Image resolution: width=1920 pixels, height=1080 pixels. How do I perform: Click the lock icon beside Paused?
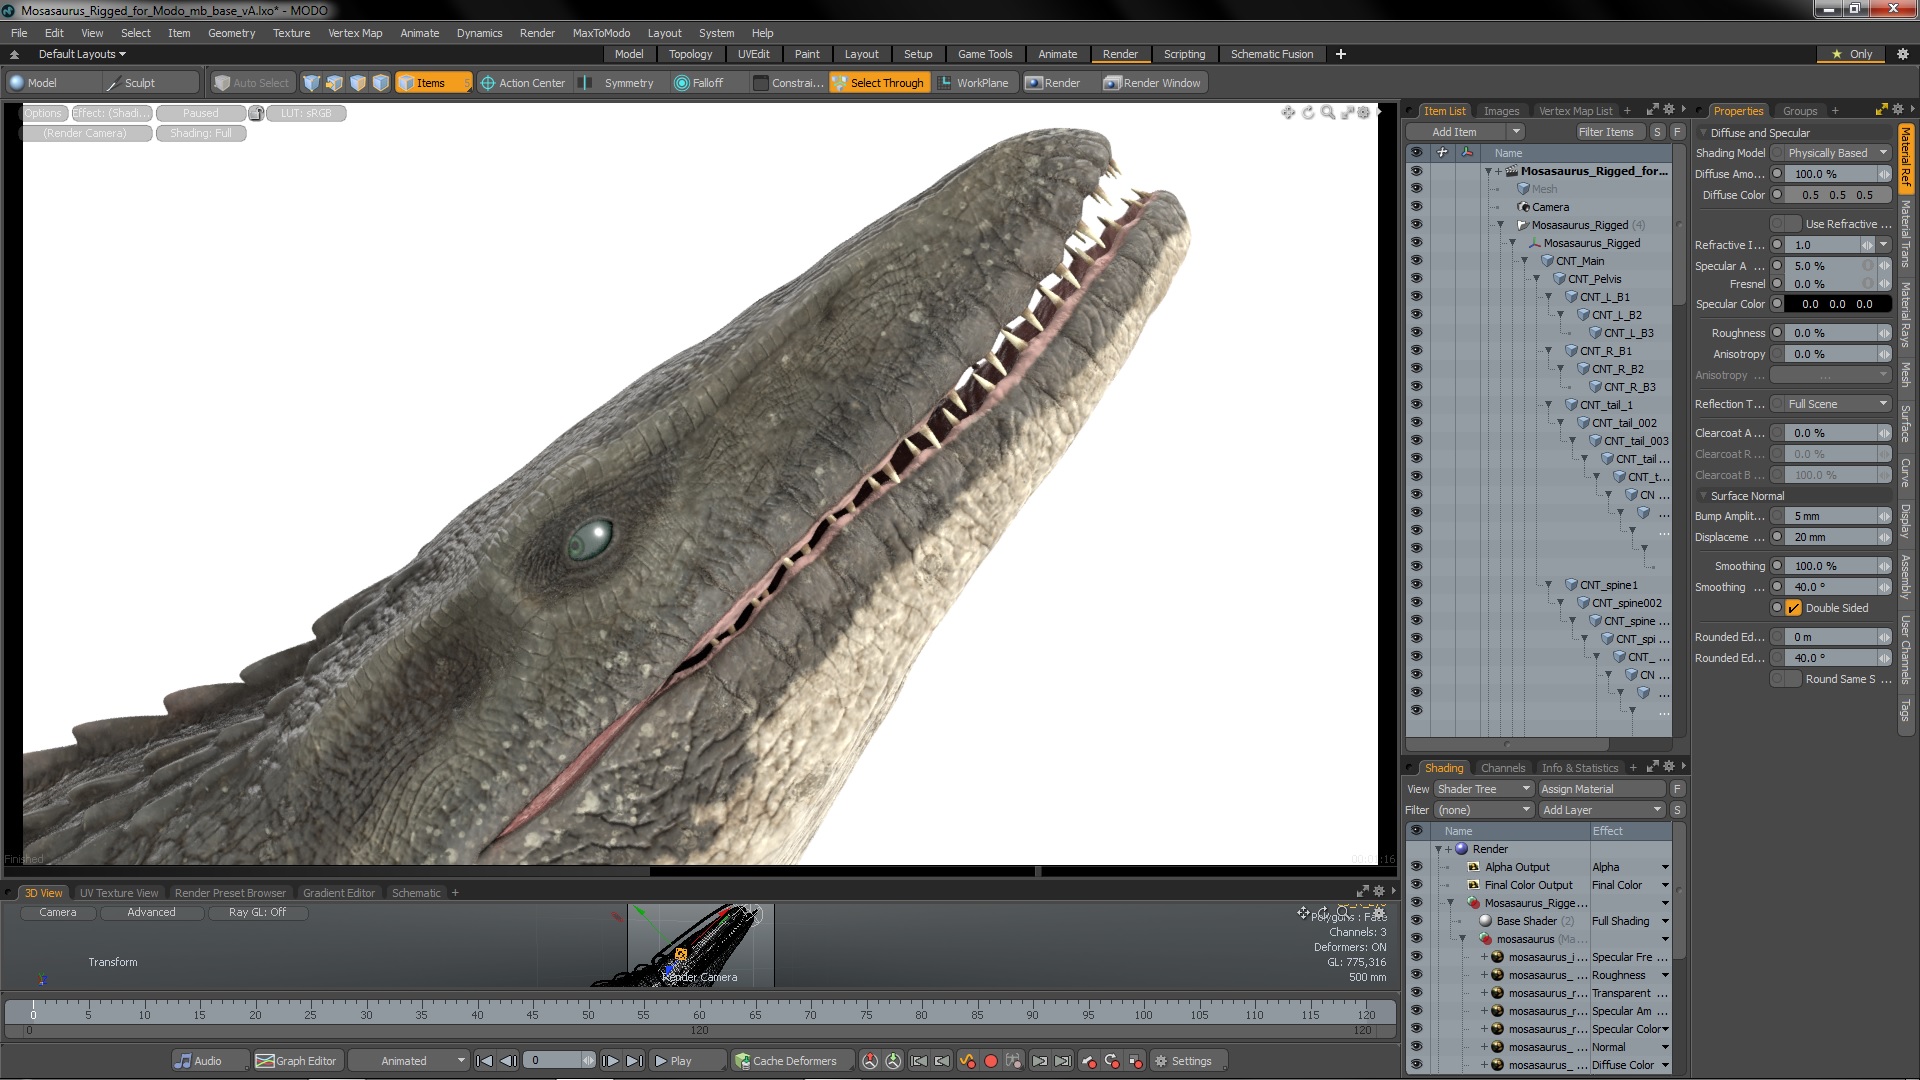(x=256, y=114)
